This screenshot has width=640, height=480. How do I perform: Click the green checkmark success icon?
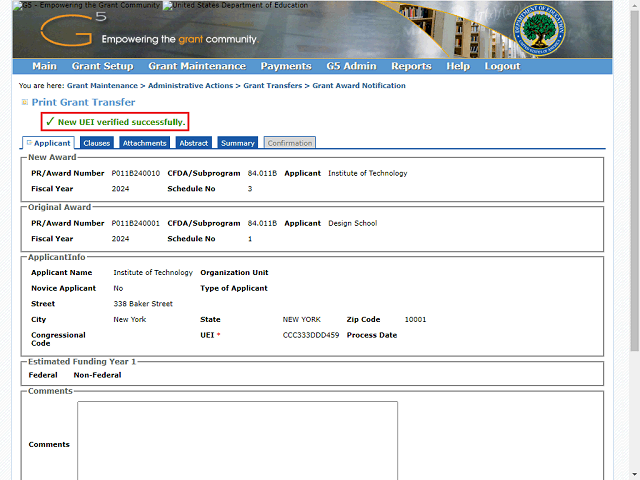pos(49,122)
